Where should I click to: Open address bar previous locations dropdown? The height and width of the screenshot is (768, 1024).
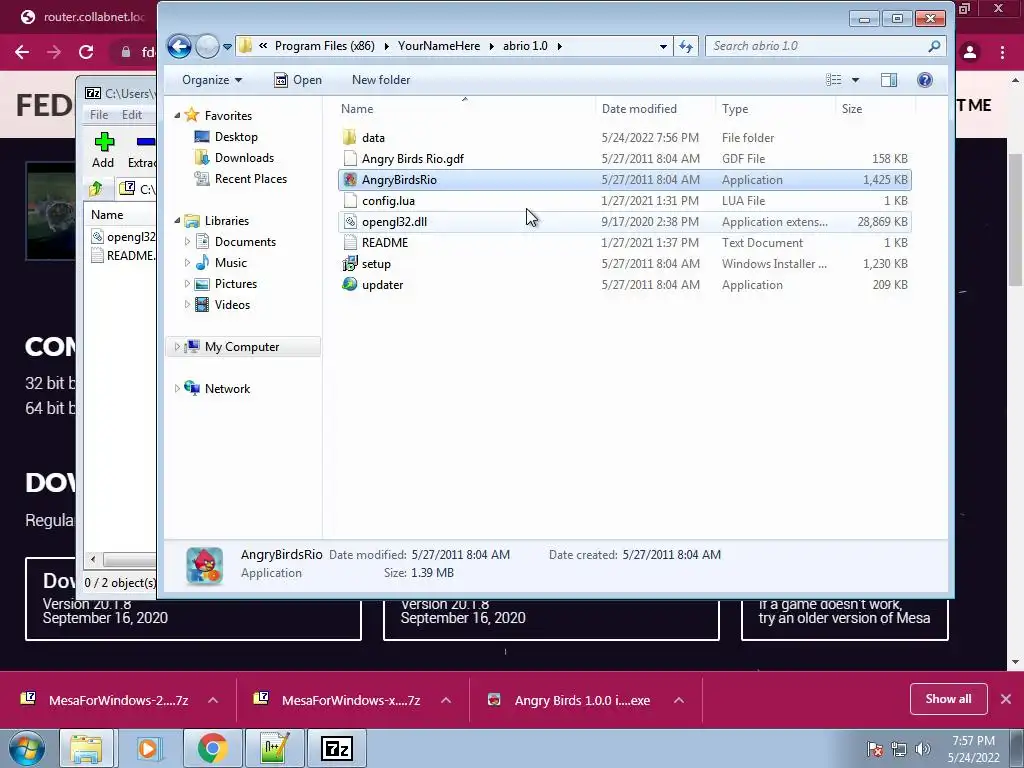663,46
